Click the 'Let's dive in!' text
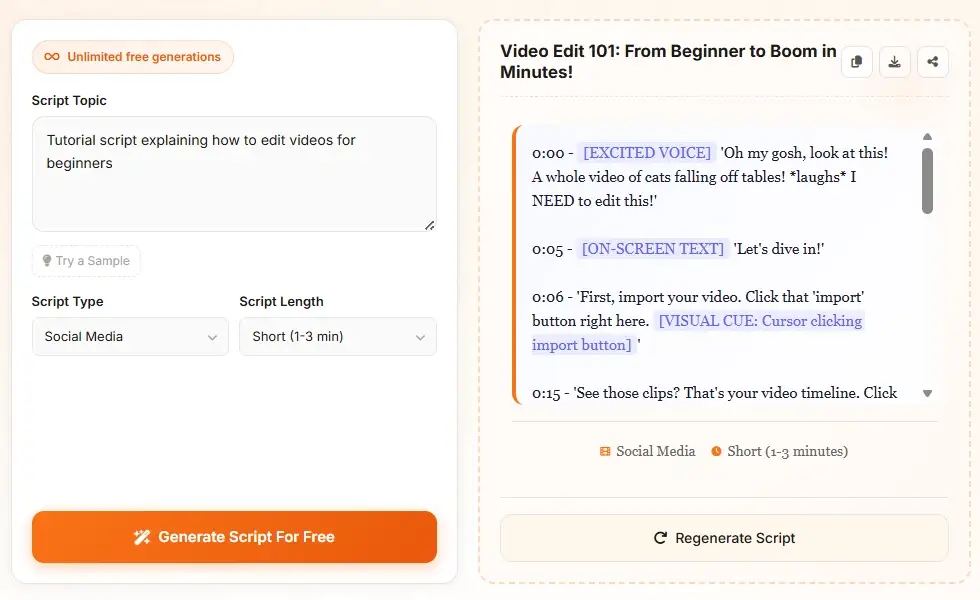Viewport: 980px width, 600px height. (x=779, y=249)
